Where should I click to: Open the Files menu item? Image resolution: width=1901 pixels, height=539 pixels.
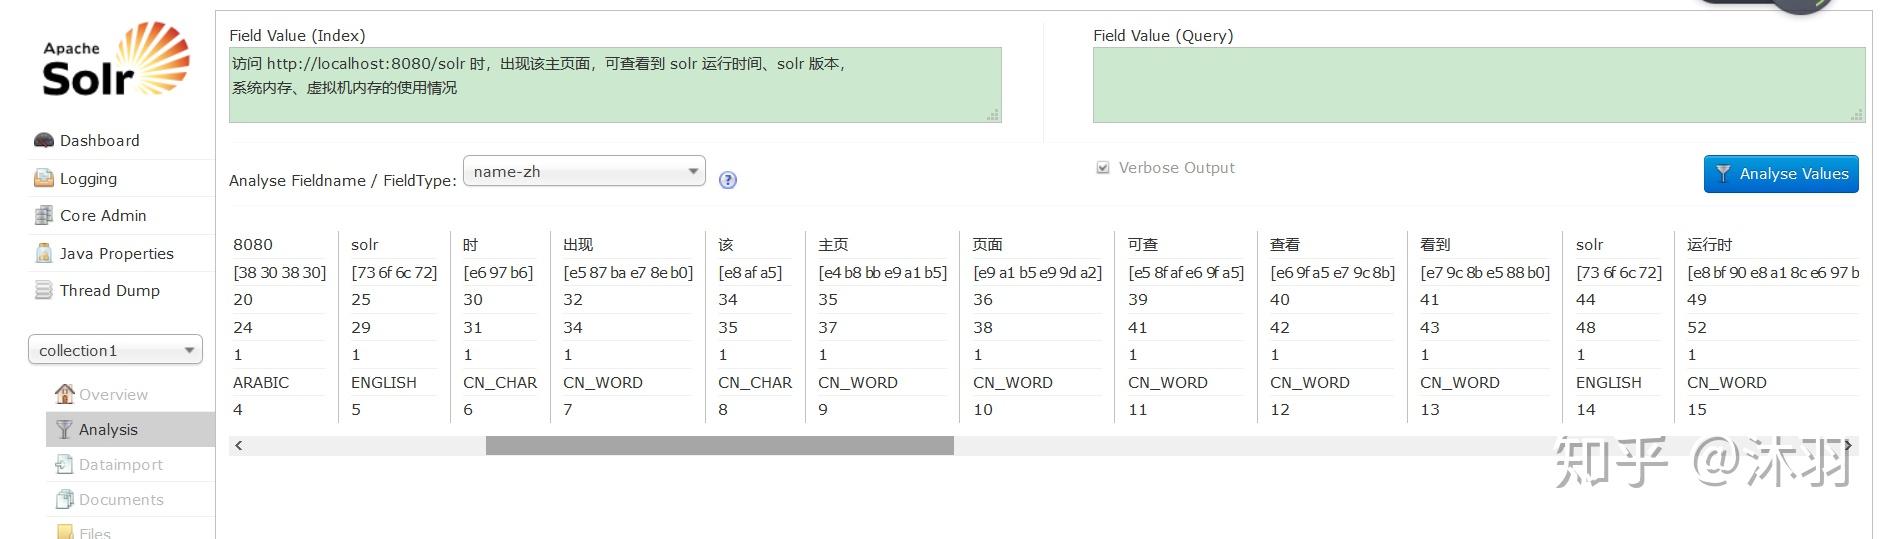tap(95, 533)
